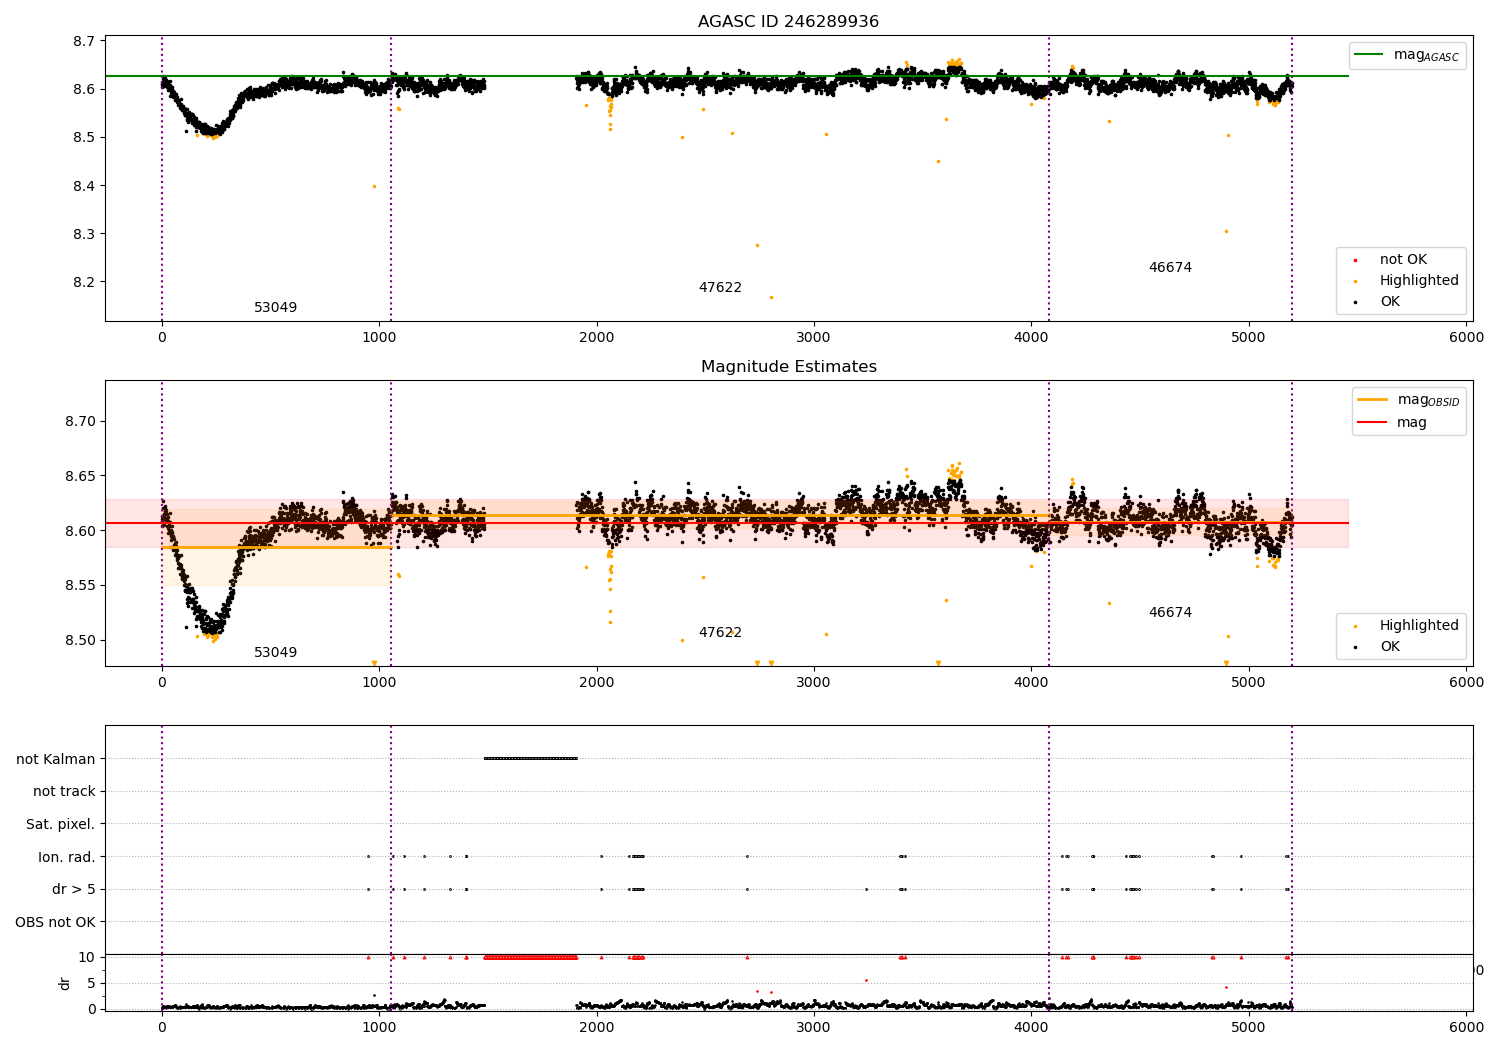This screenshot has width=1500, height=1050.
Task: Click 'Highlighted' in the top panel legend
Action: click(1419, 281)
